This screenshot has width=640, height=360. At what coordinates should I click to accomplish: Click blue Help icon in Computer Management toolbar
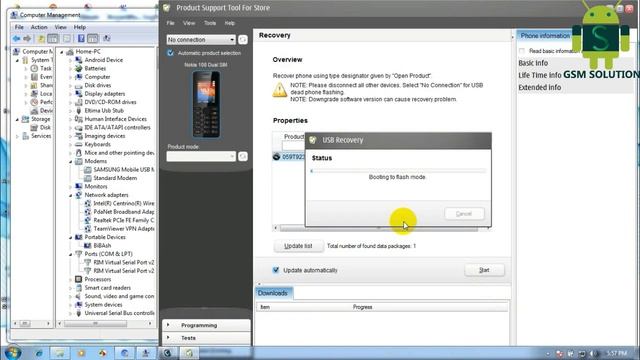coord(81,38)
